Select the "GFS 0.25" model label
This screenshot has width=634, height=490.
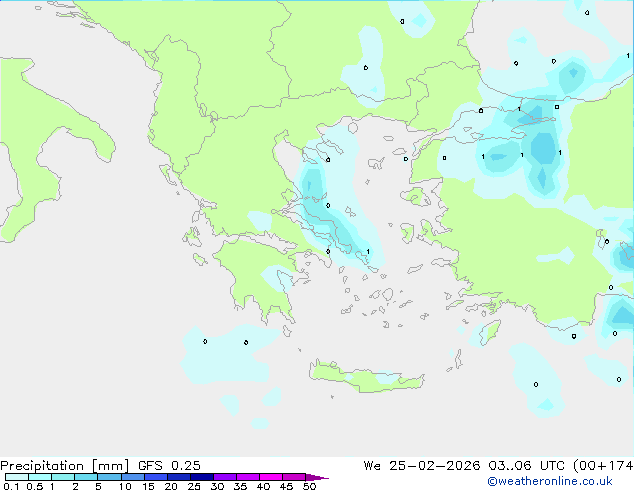pos(169,466)
